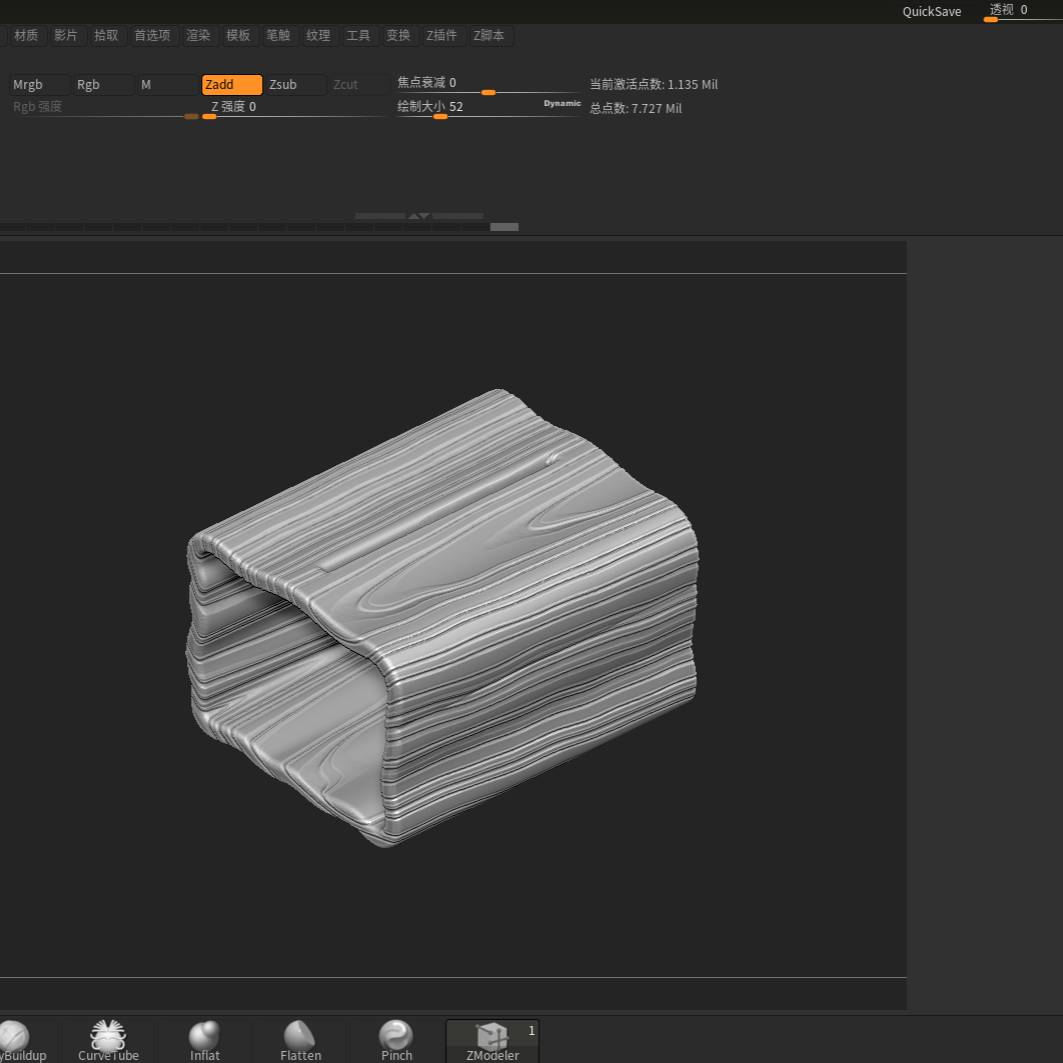1063x1063 pixels.
Task: Click the QuickSave button
Action: coord(931,12)
